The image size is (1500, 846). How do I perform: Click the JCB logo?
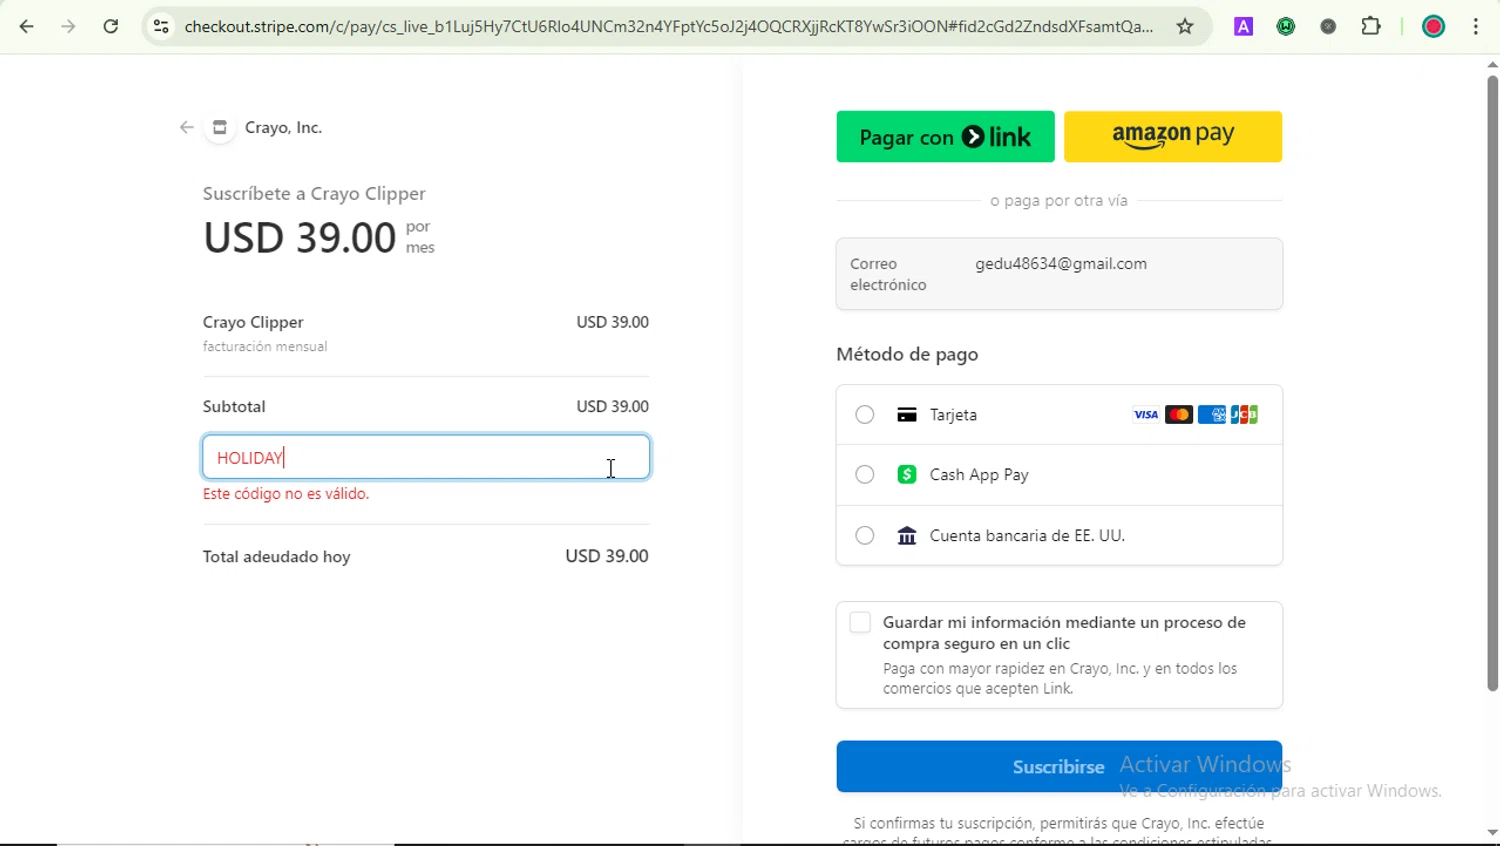tap(1244, 415)
